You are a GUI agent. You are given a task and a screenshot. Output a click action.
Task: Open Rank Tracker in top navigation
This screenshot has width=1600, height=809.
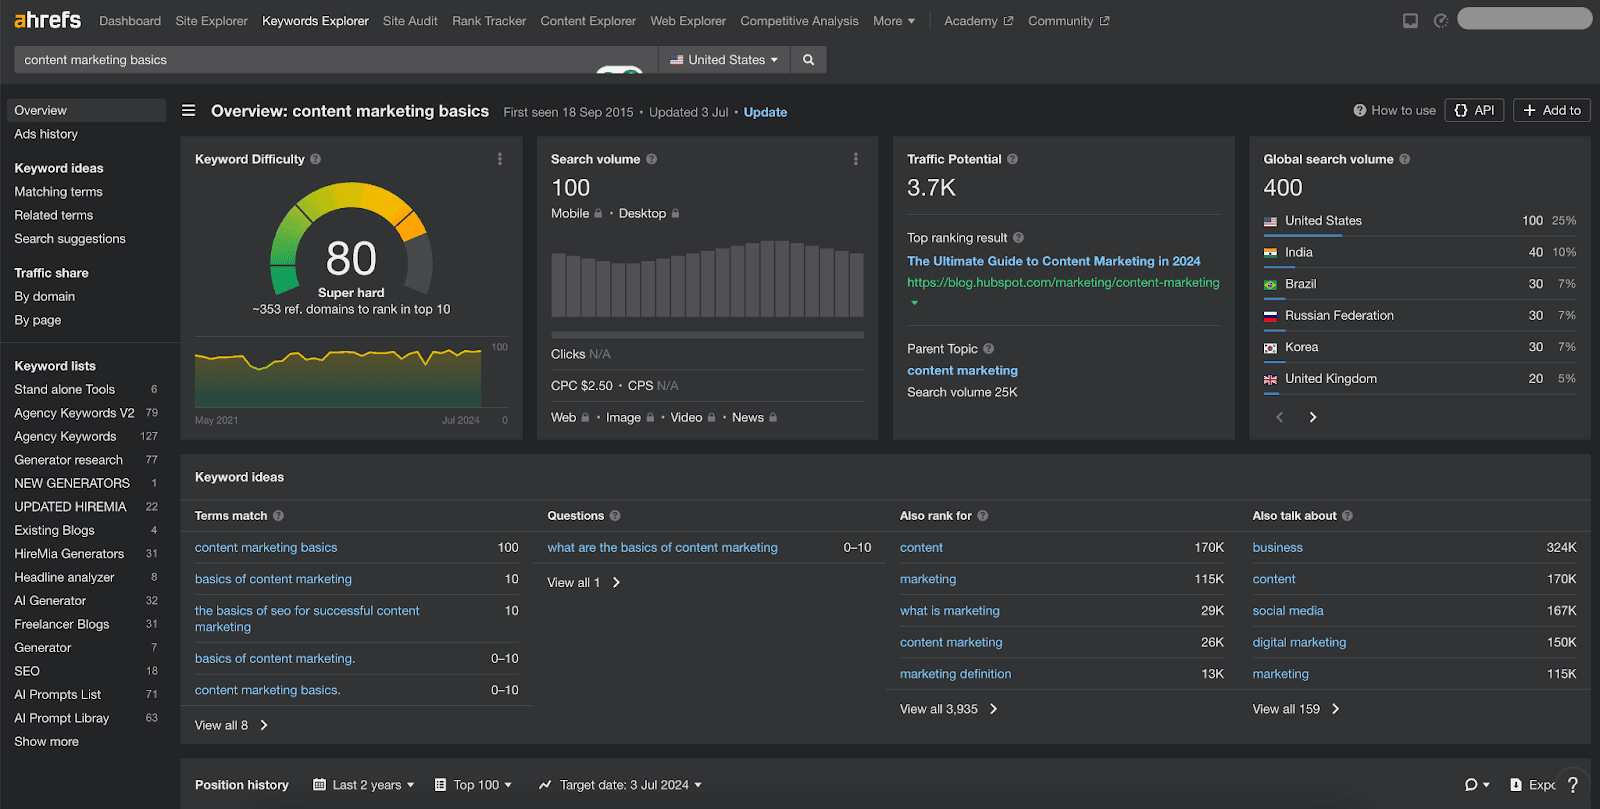click(489, 21)
